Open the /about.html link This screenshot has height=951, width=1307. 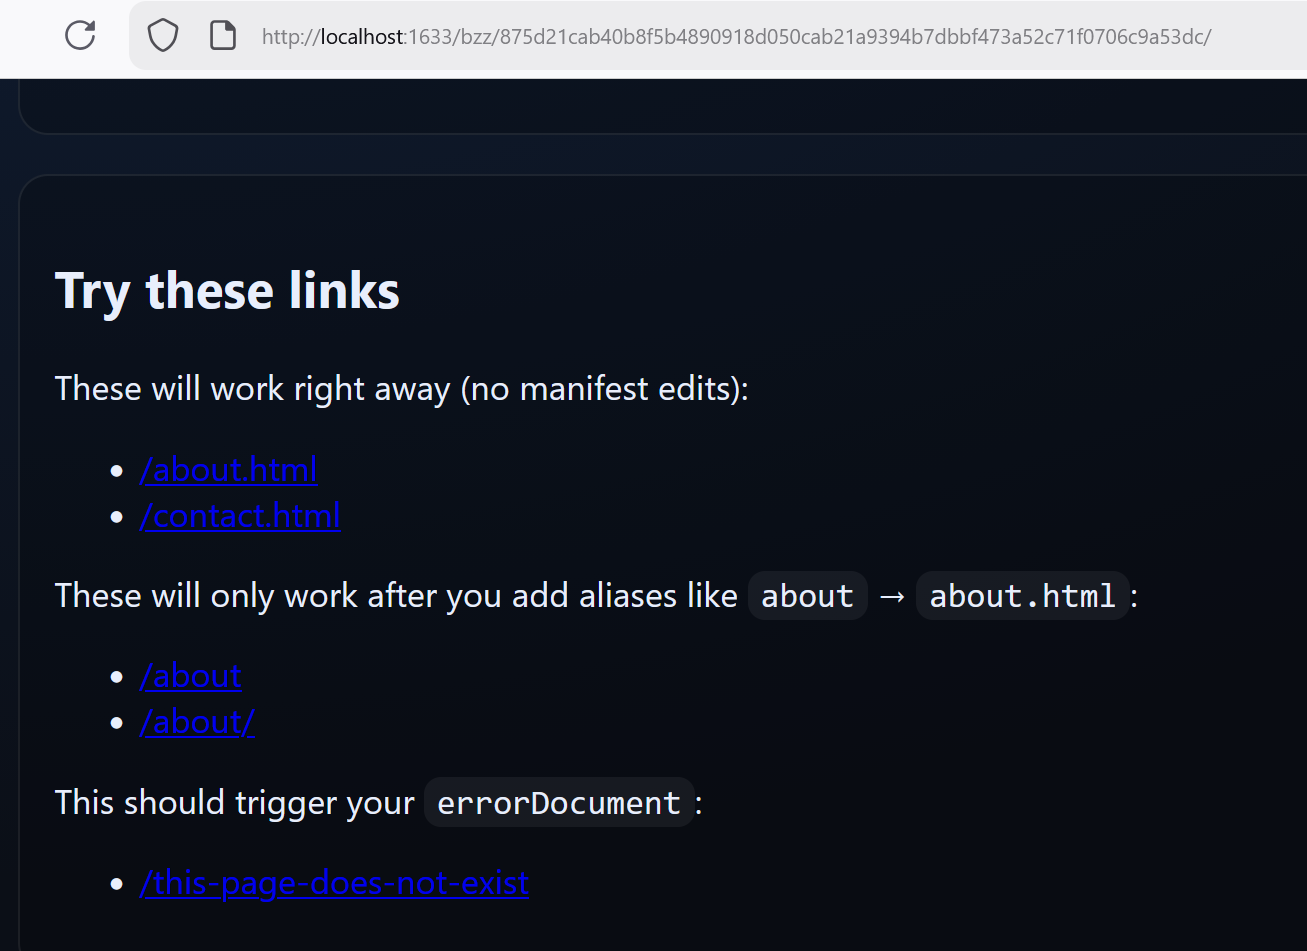(x=228, y=470)
